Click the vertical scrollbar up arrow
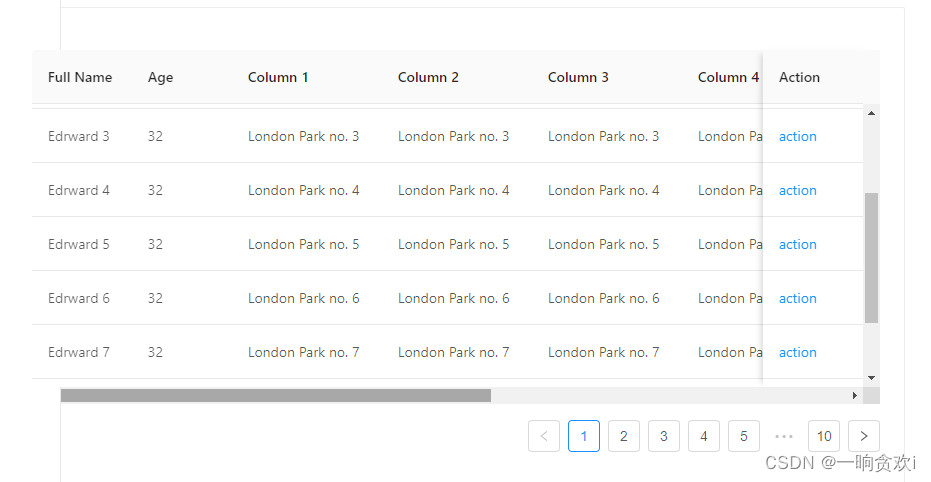931x482 pixels. point(871,113)
